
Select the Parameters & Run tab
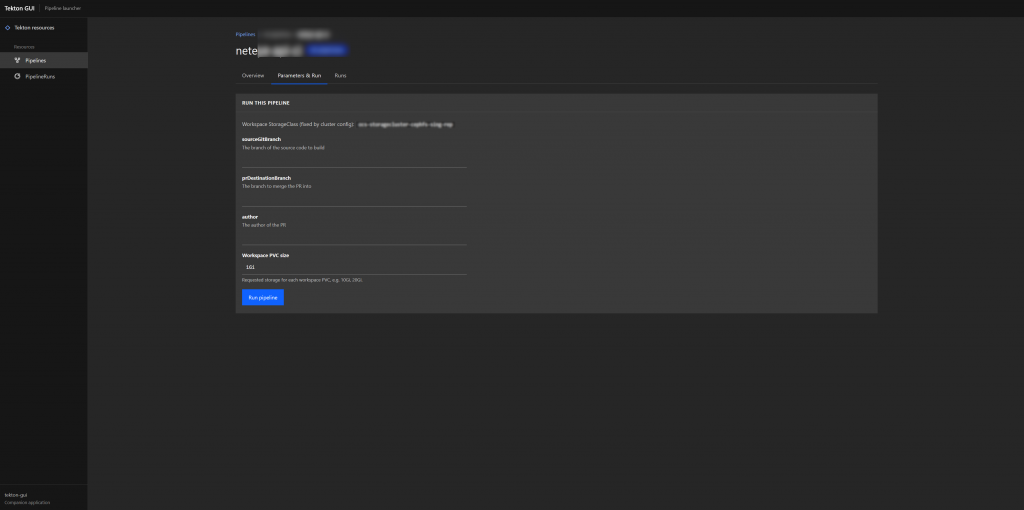pos(299,76)
